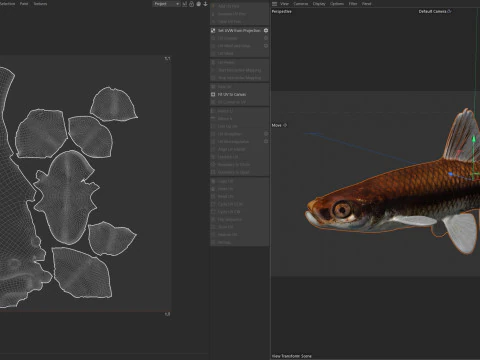Click the UV Peeler icon
This screenshot has height=360, width=480.
click(x=213, y=62)
